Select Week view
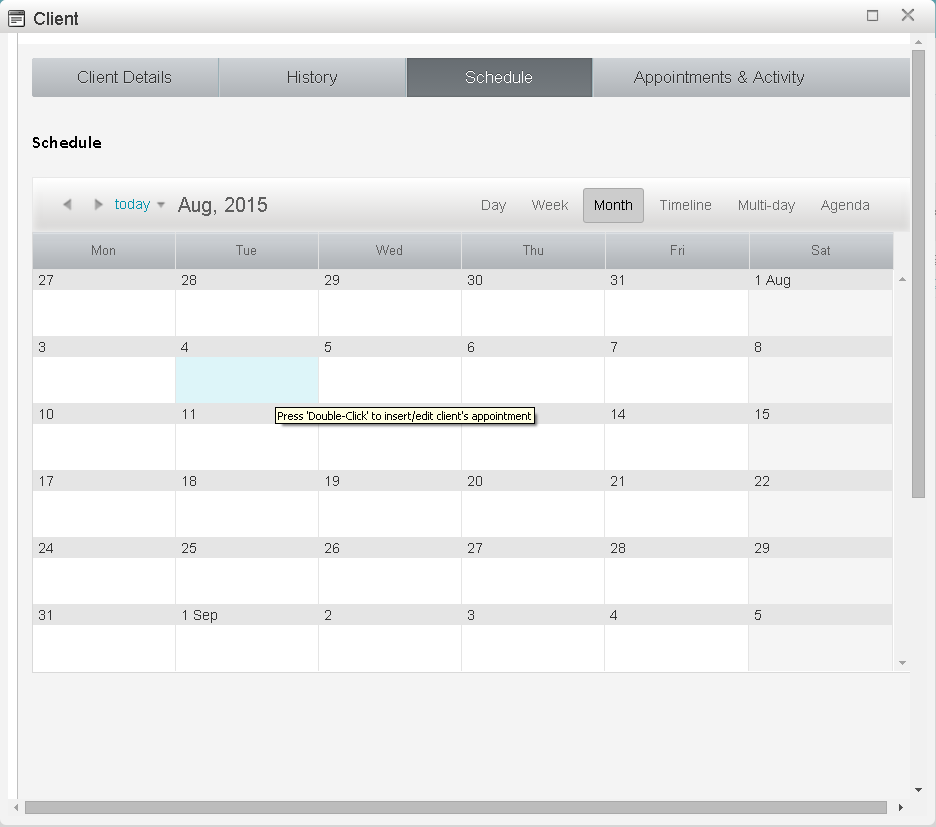The width and height of the screenshot is (936, 827). pyautogui.click(x=550, y=204)
